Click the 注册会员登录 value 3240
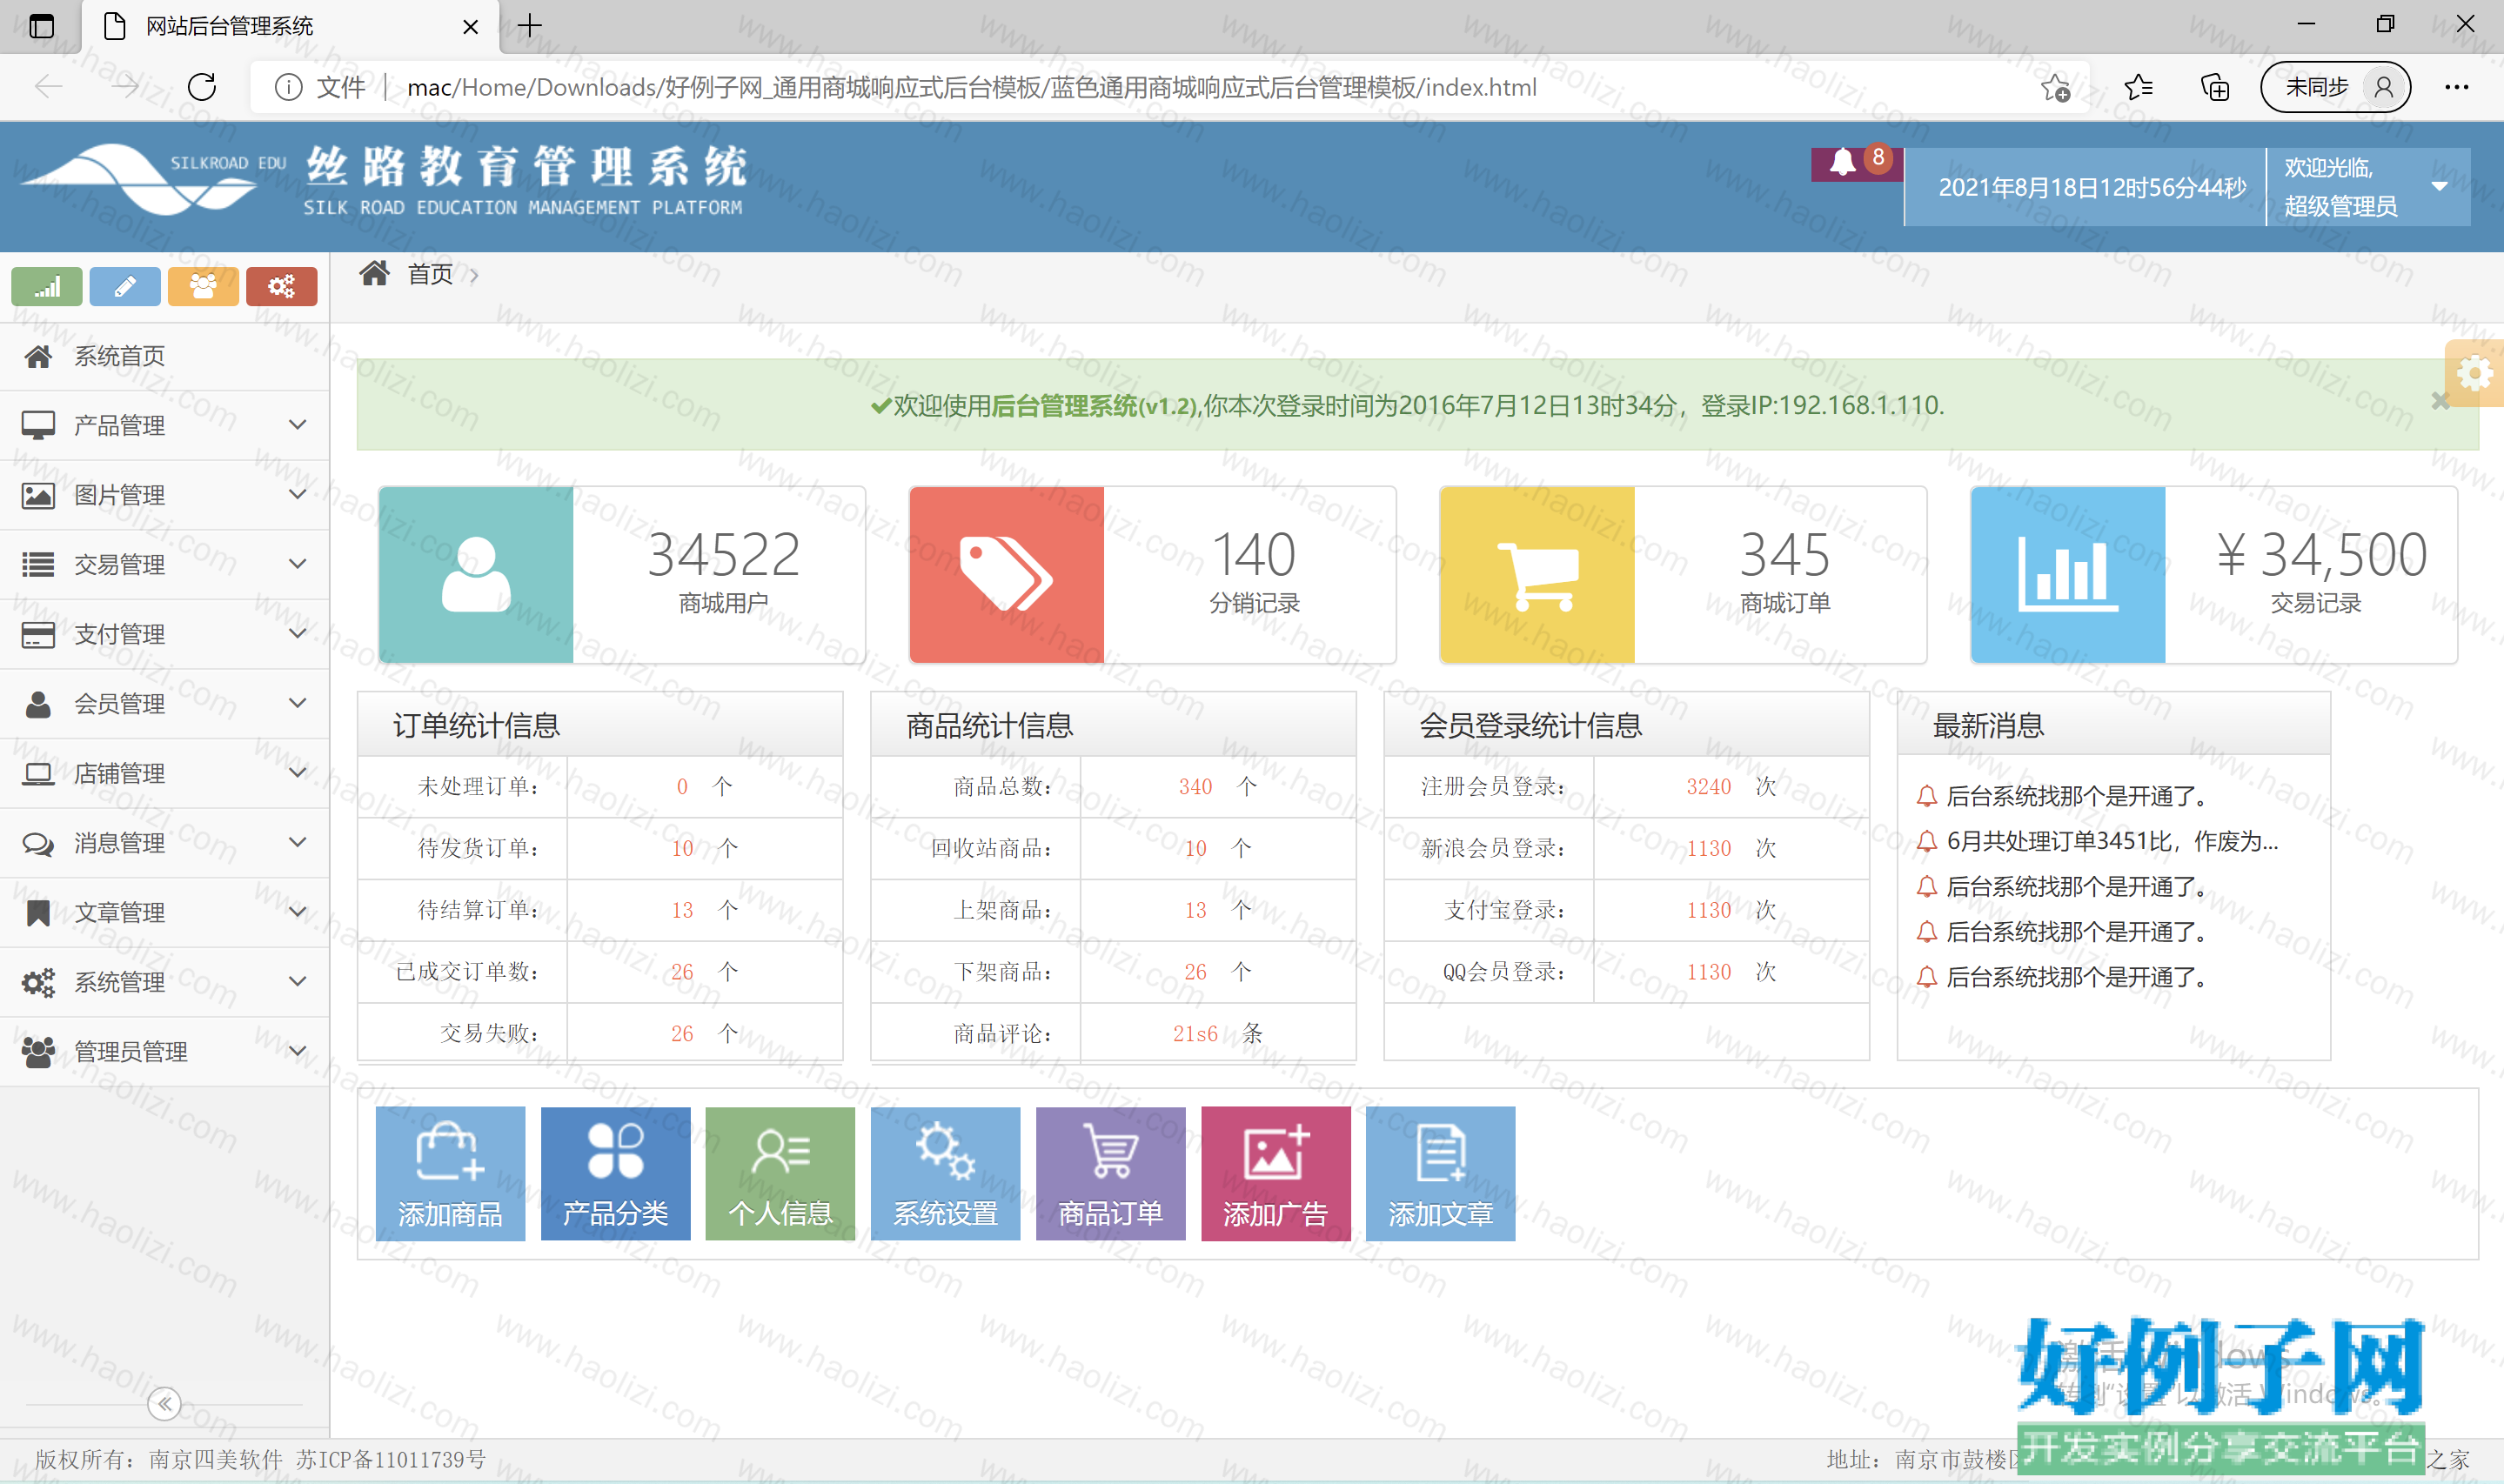The width and height of the screenshot is (2504, 1484). click(x=1708, y=787)
